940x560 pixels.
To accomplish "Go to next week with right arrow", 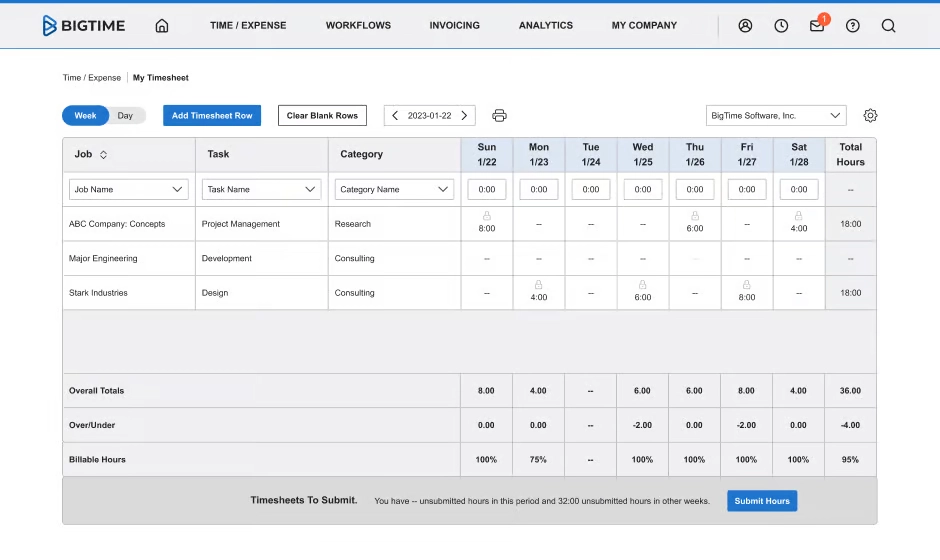I will tap(465, 116).
